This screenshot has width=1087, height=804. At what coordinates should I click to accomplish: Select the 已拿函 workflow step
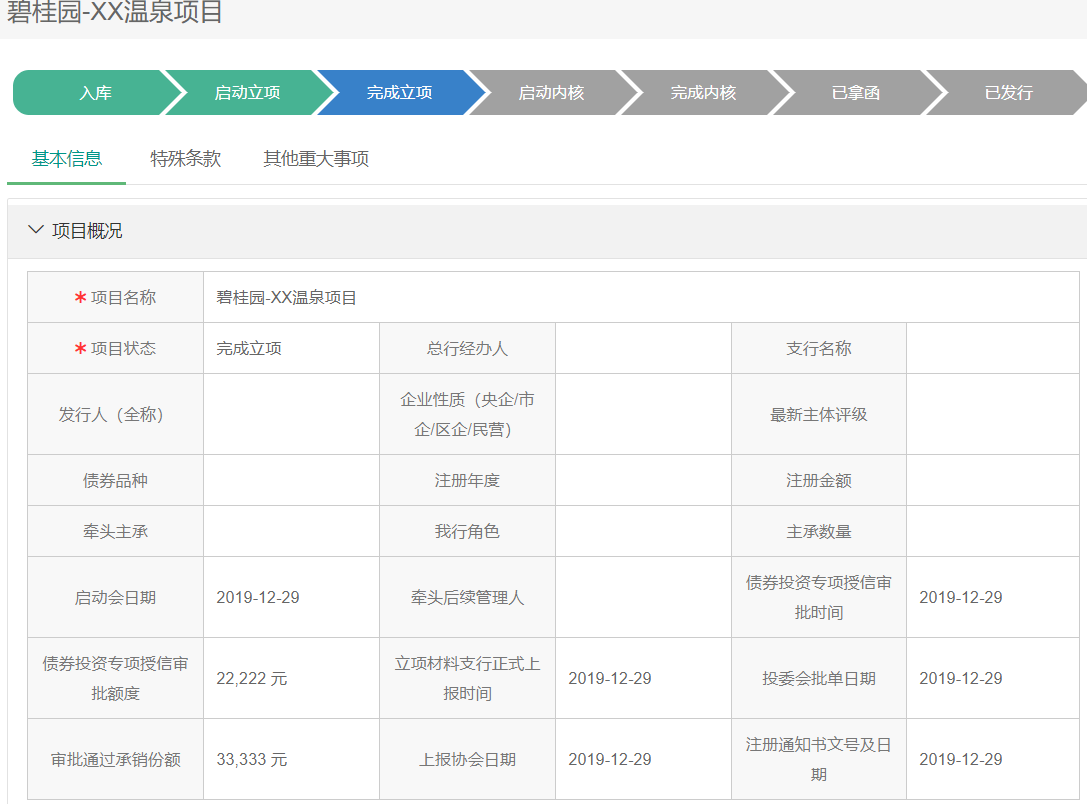pyautogui.click(x=855, y=92)
